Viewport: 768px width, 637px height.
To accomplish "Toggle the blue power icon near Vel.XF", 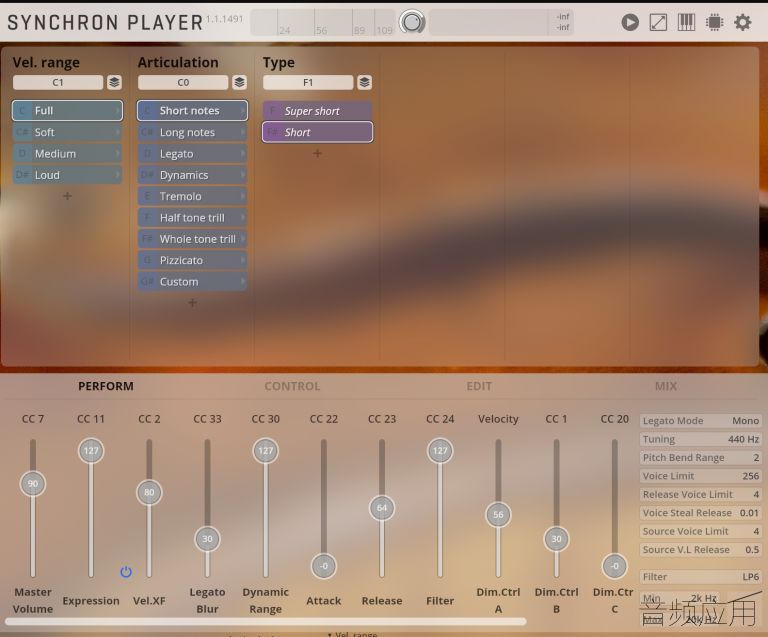I will click(126, 571).
